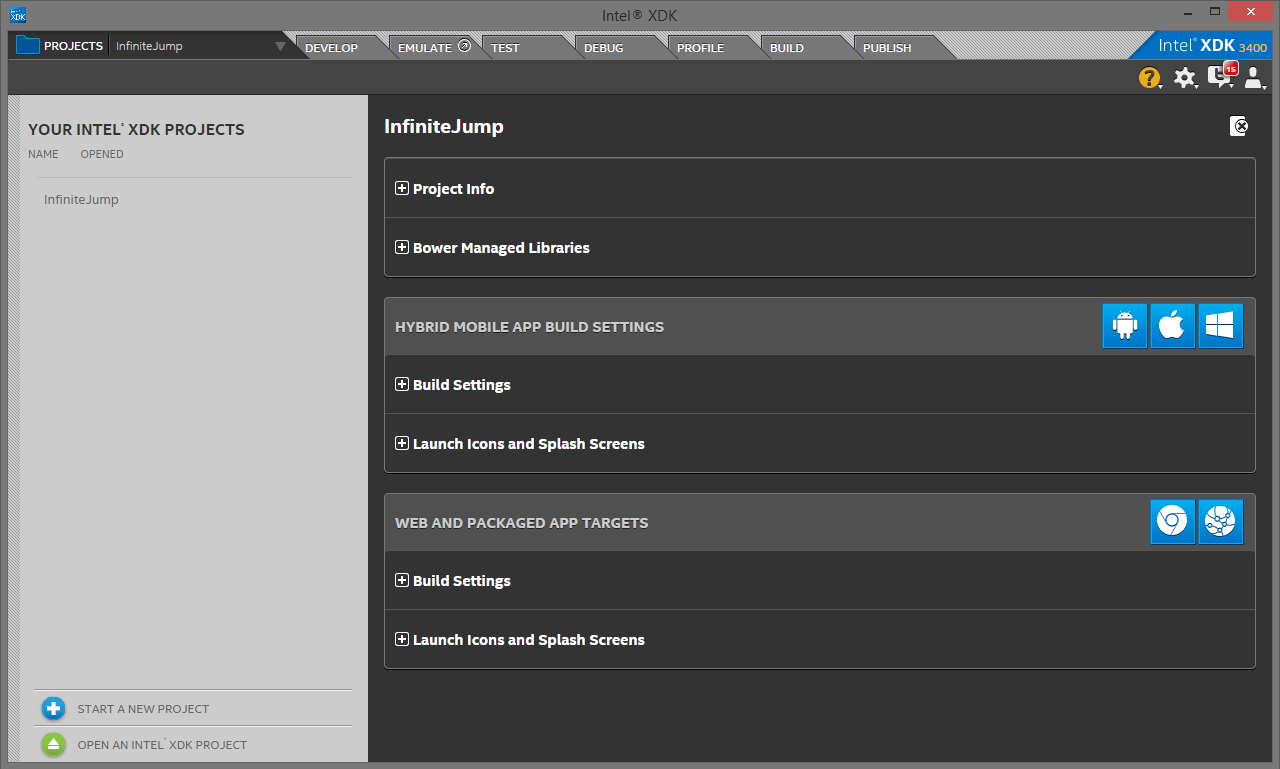
Task: Switch to the PROFILE tab
Action: (x=700, y=47)
